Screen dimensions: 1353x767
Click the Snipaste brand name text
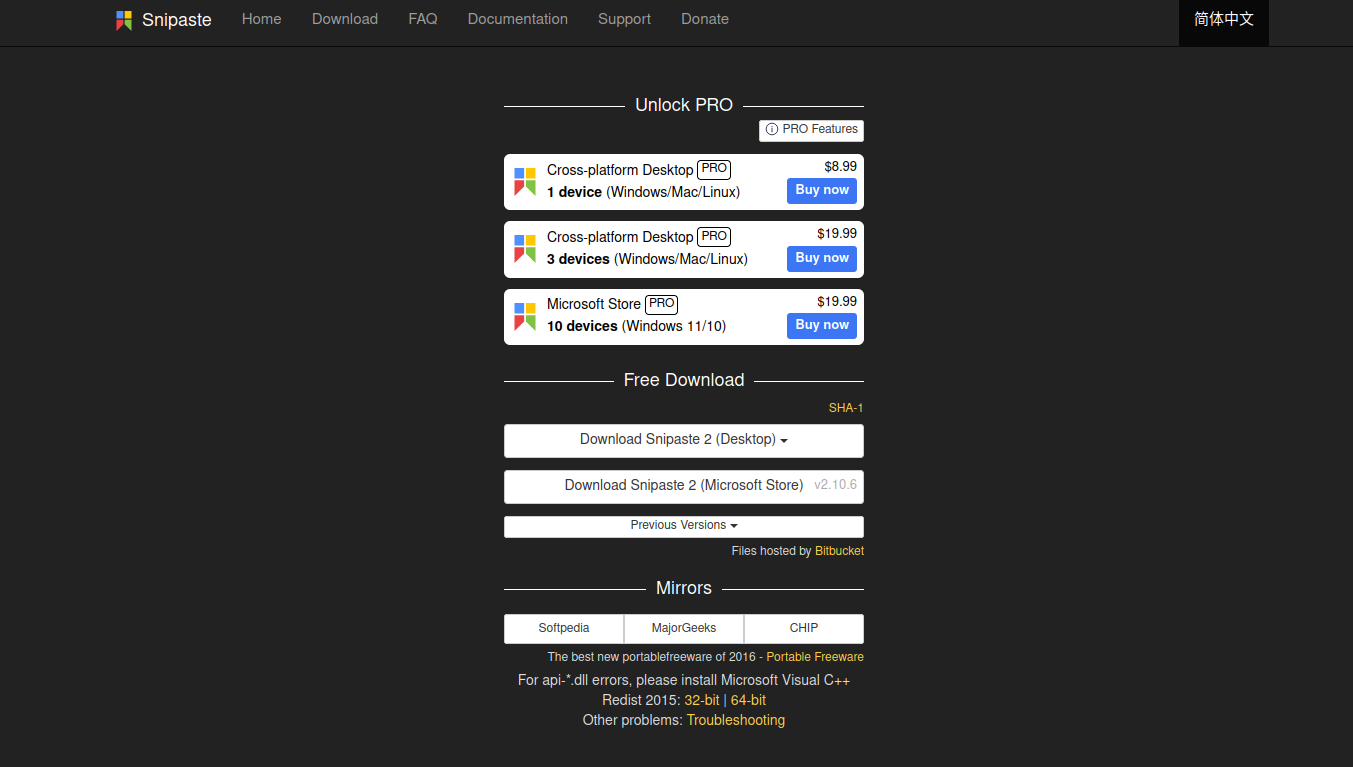(x=177, y=20)
